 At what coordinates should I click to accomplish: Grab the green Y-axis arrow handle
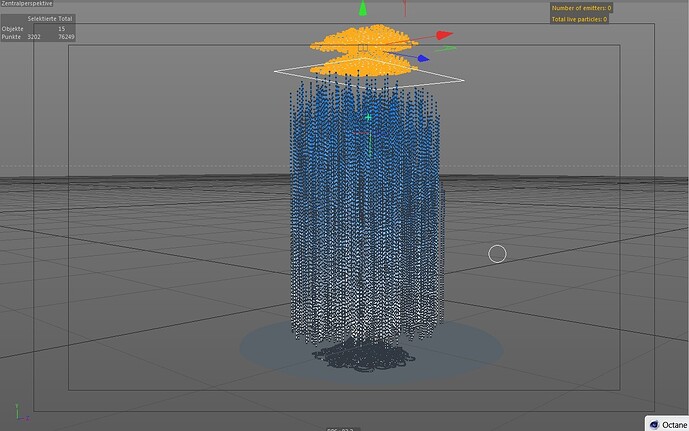[x=363, y=8]
